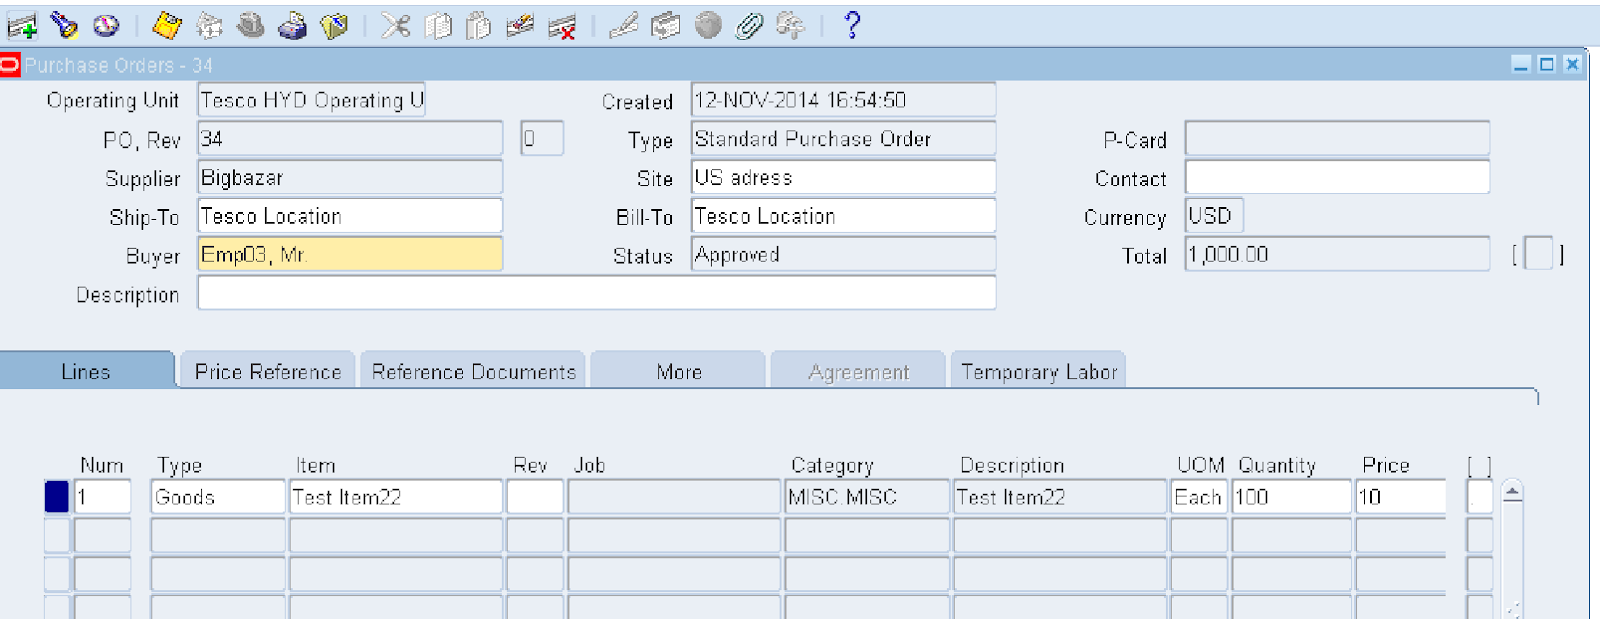The height and width of the screenshot is (619, 1600).
Task: Click the Oracle icon in Purchase Orders title bar
Action: [x=9, y=65]
